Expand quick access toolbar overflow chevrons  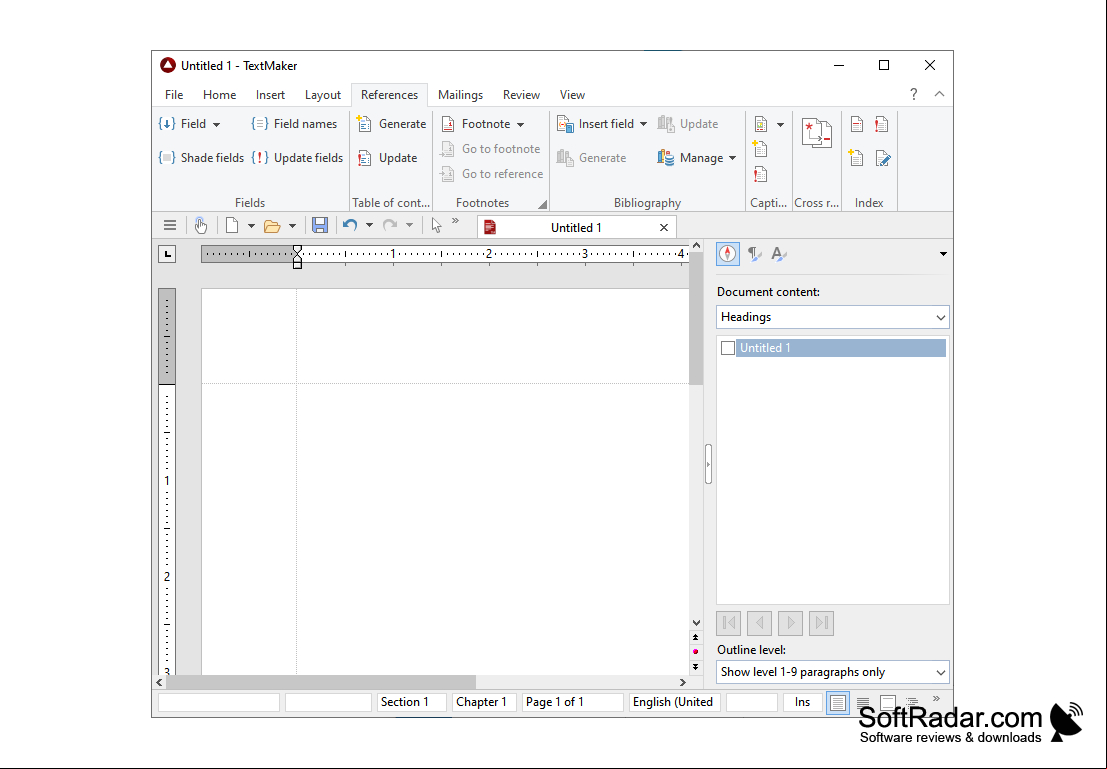pyautogui.click(x=455, y=222)
